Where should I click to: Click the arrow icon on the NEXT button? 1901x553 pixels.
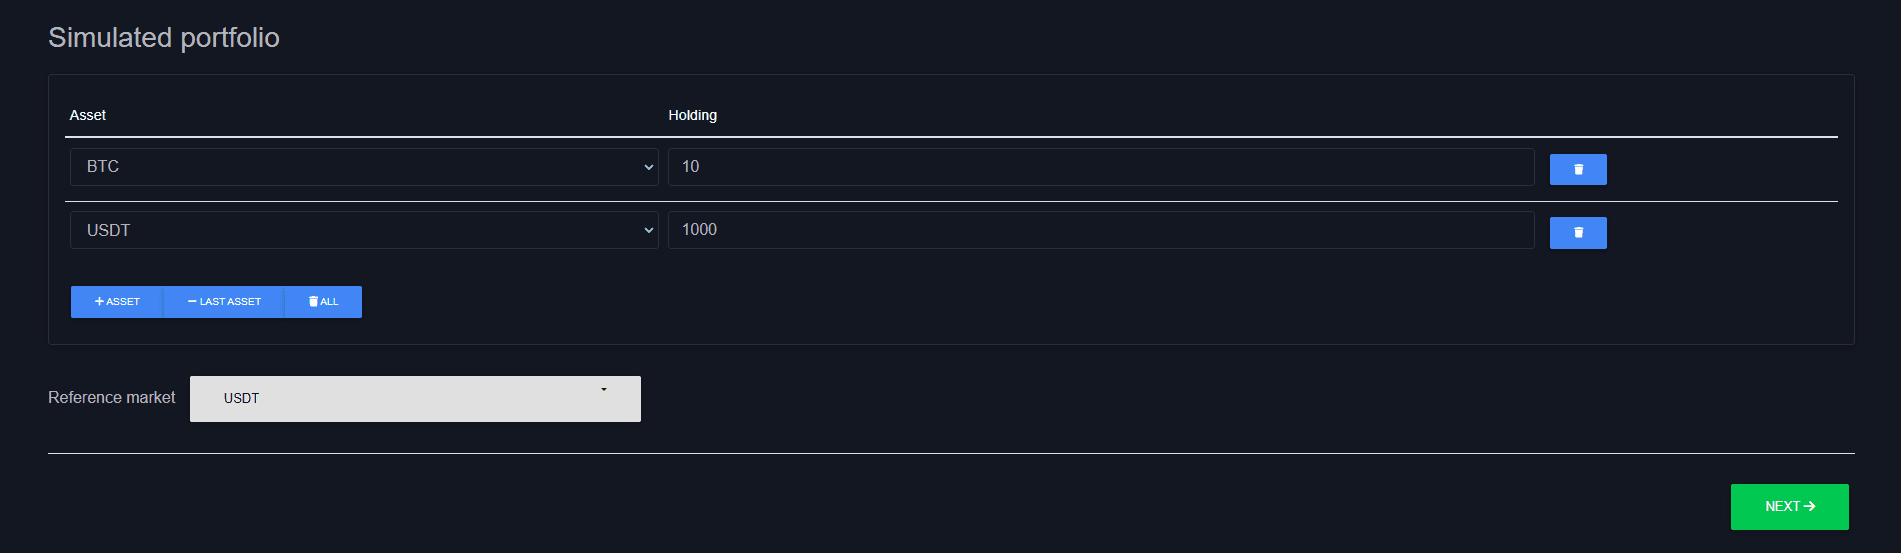pos(1809,506)
